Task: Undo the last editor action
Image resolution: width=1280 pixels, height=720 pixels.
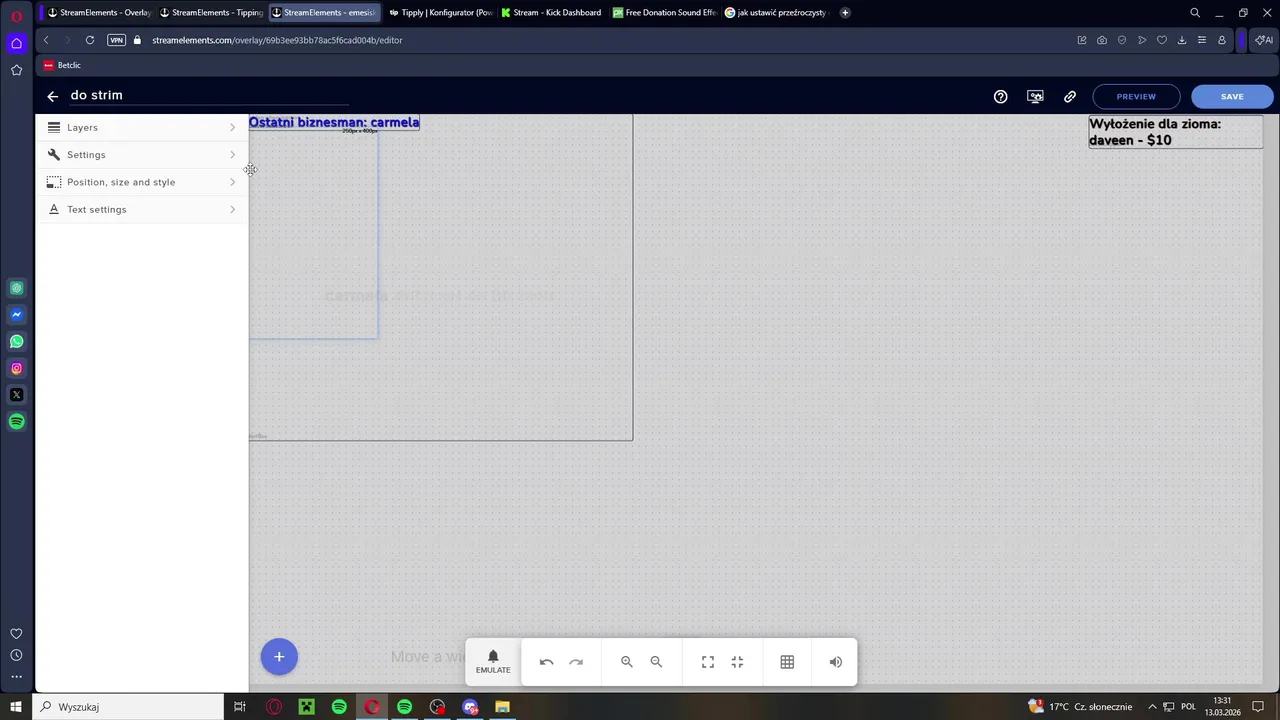Action: (x=546, y=662)
